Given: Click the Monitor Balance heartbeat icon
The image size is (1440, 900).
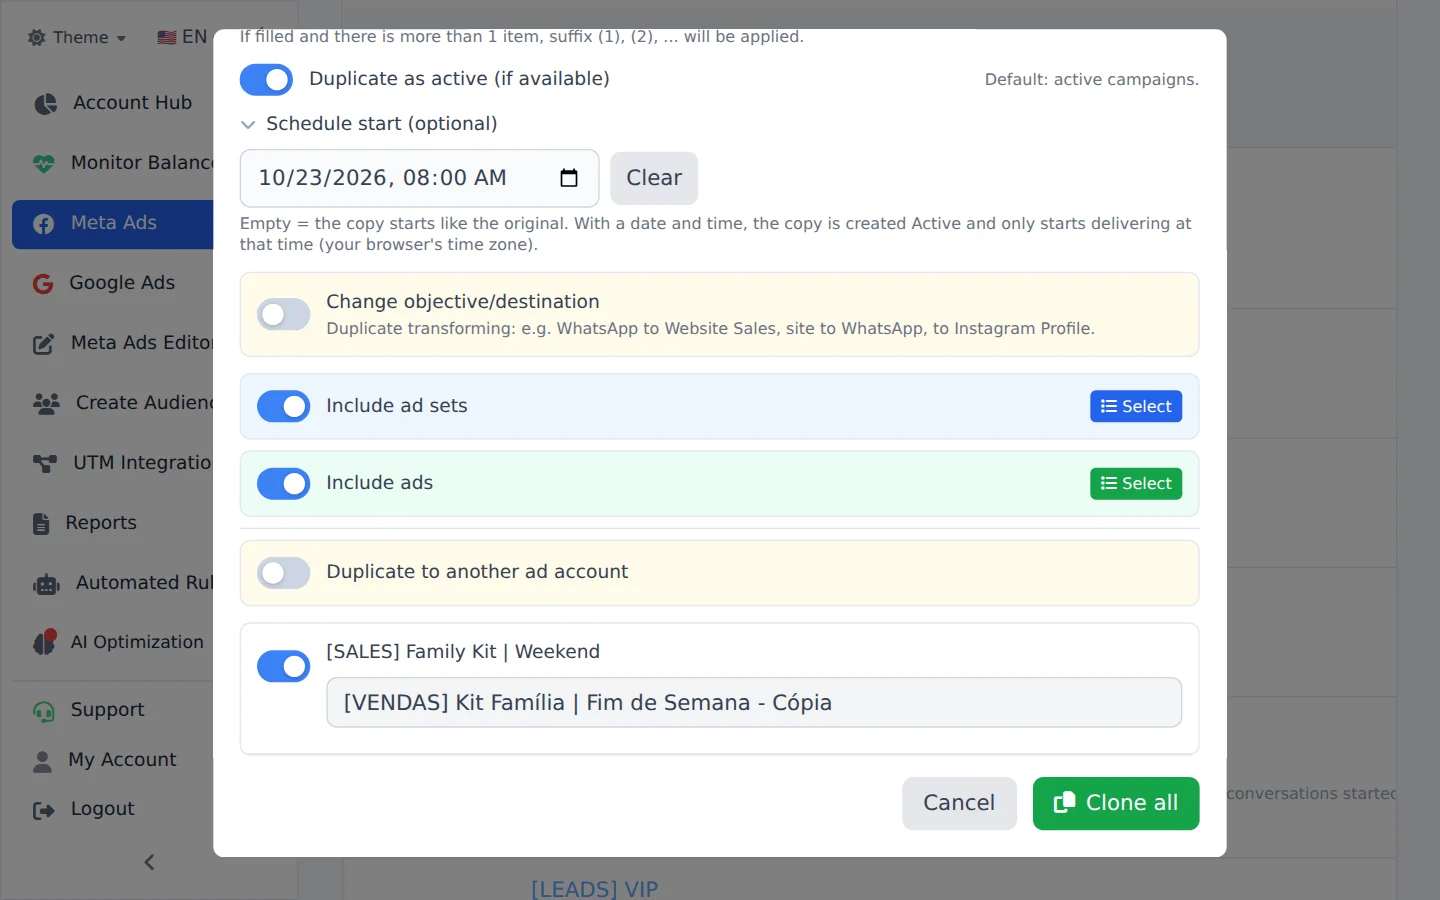Looking at the screenshot, I should coord(44,163).
